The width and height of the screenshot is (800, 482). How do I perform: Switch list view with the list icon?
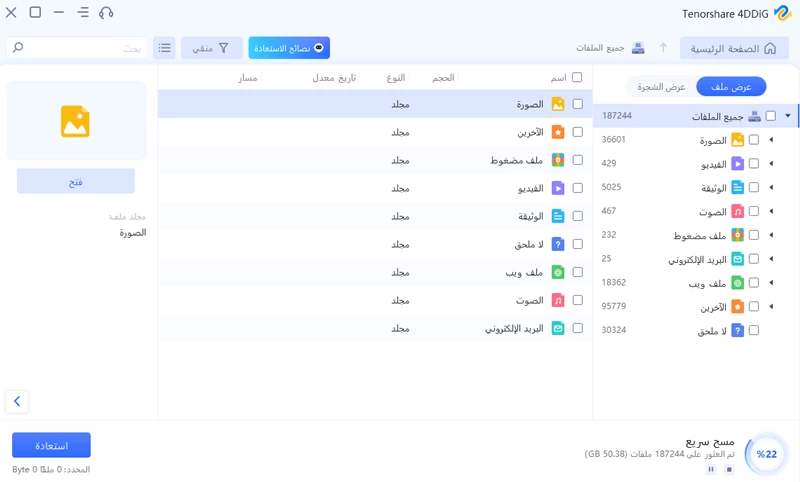(164, 48)
